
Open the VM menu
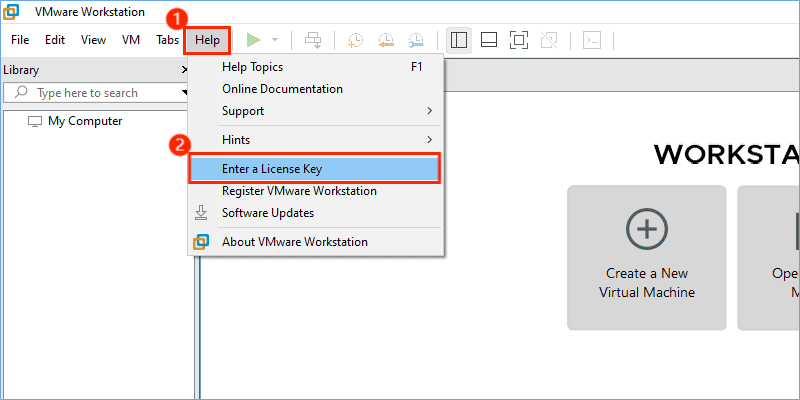click(131, 40)
